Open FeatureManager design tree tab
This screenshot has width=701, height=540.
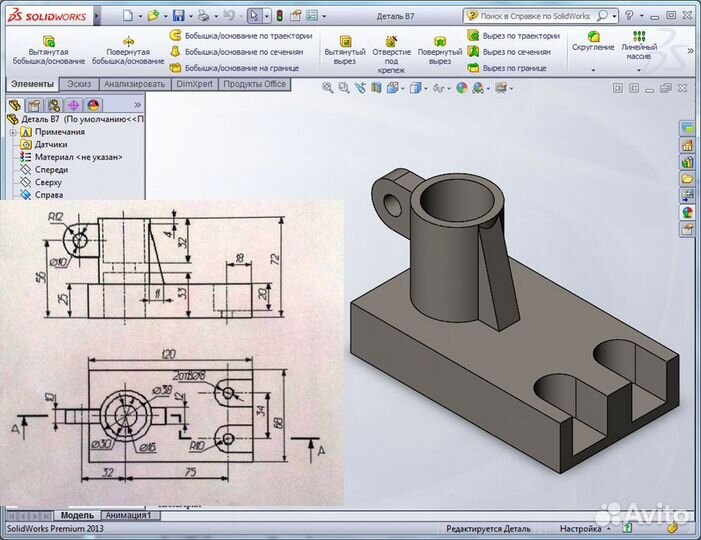click(x=15, y=105)
